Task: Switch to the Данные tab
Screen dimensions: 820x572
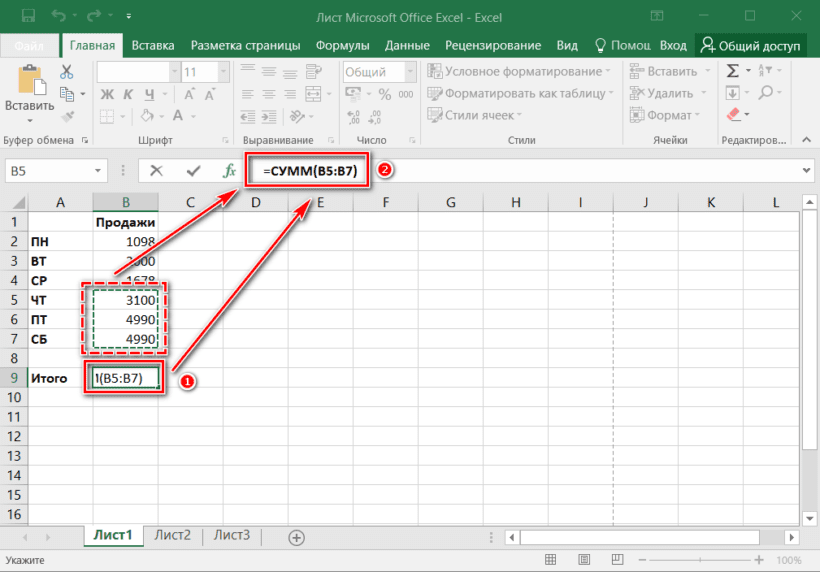Action: click(x=407, y=46)
